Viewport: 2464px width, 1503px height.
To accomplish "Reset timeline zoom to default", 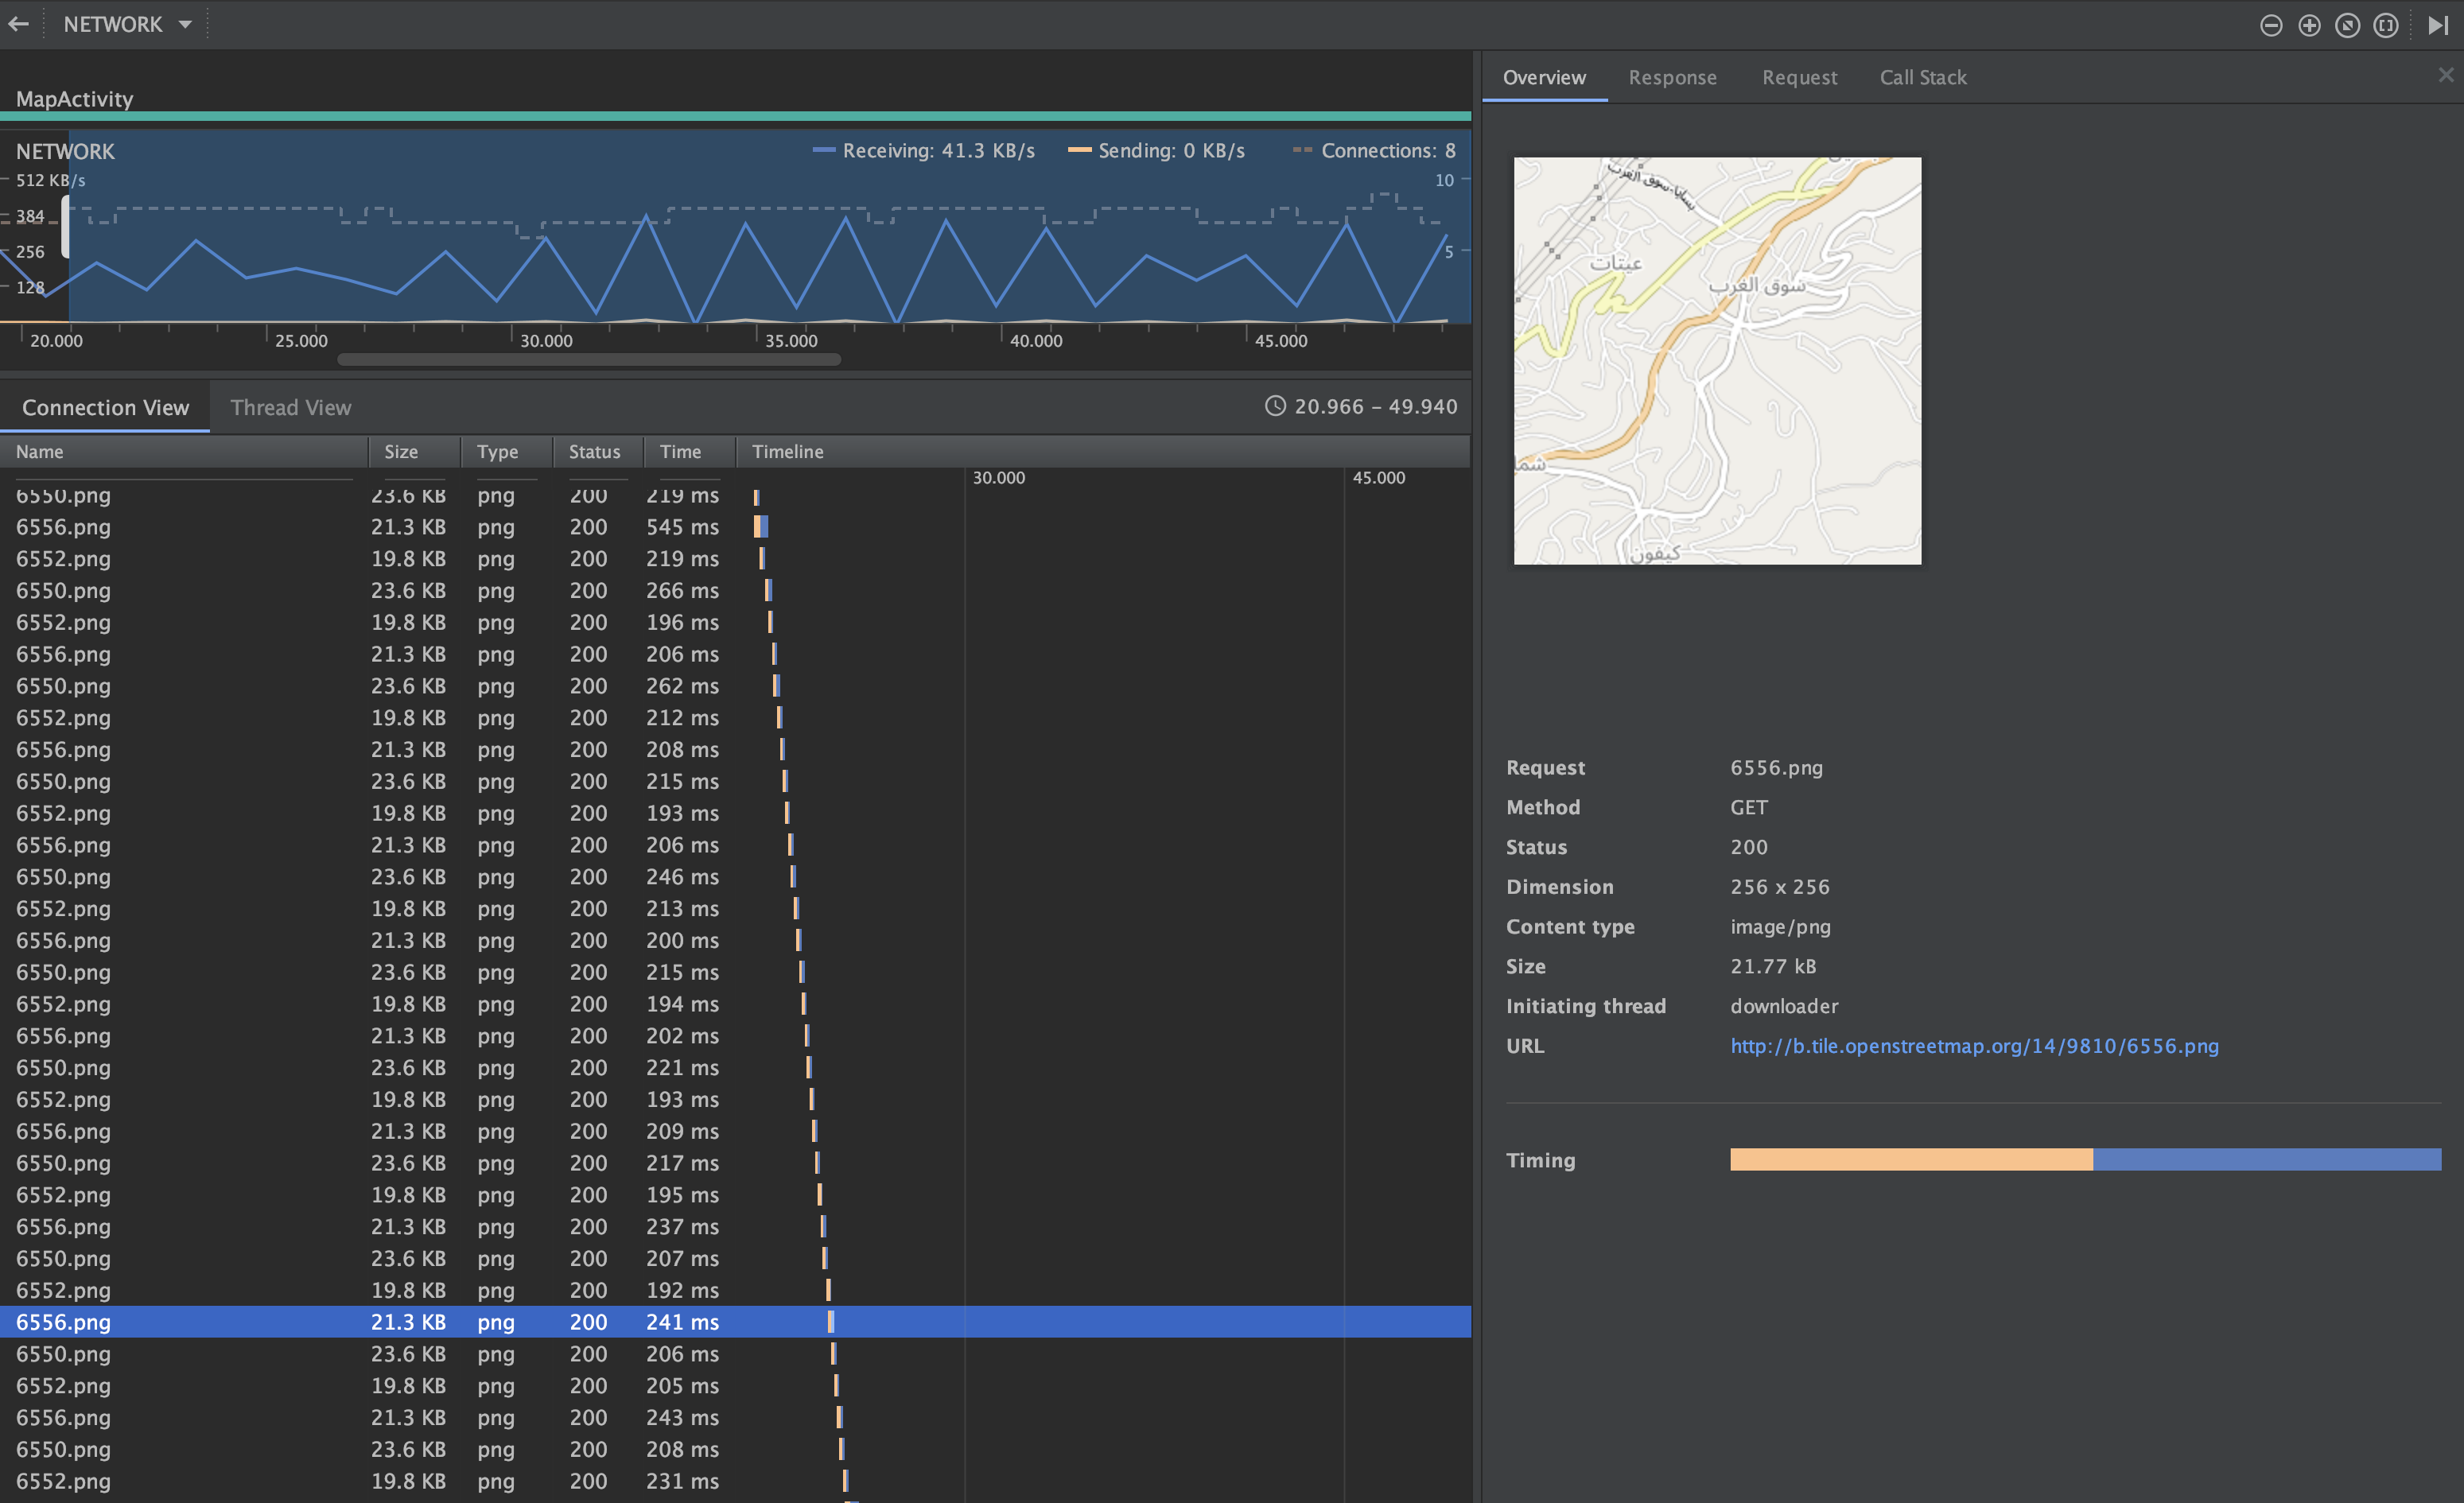I will [2347, 26].
